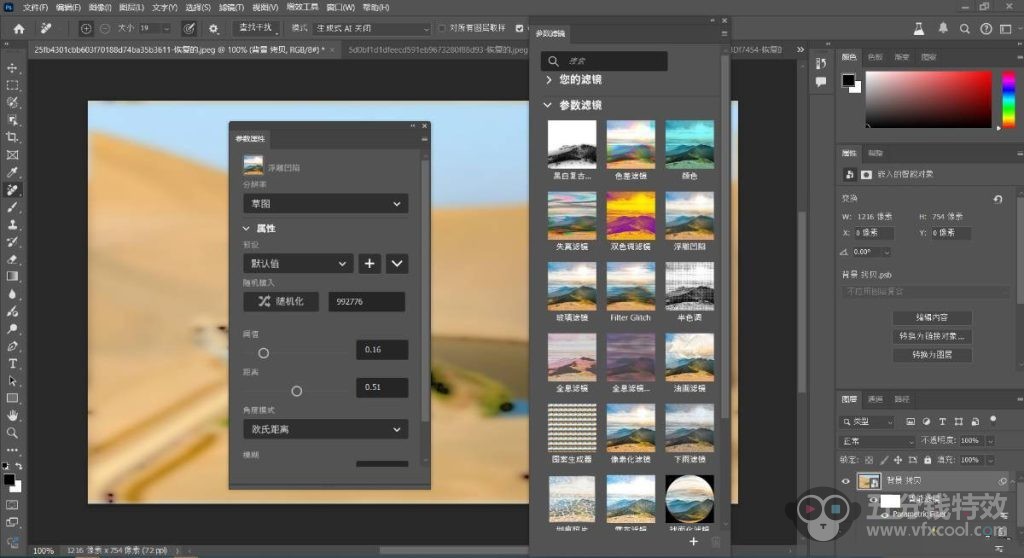
Task: Open the 草图 resolution dropdown
Action: 326,204
